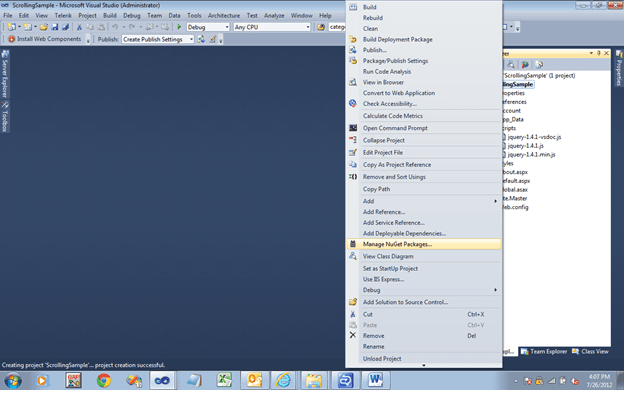Click the Add New Item toolbar icon
Screen dimensions: 626x400
point(27,27)
